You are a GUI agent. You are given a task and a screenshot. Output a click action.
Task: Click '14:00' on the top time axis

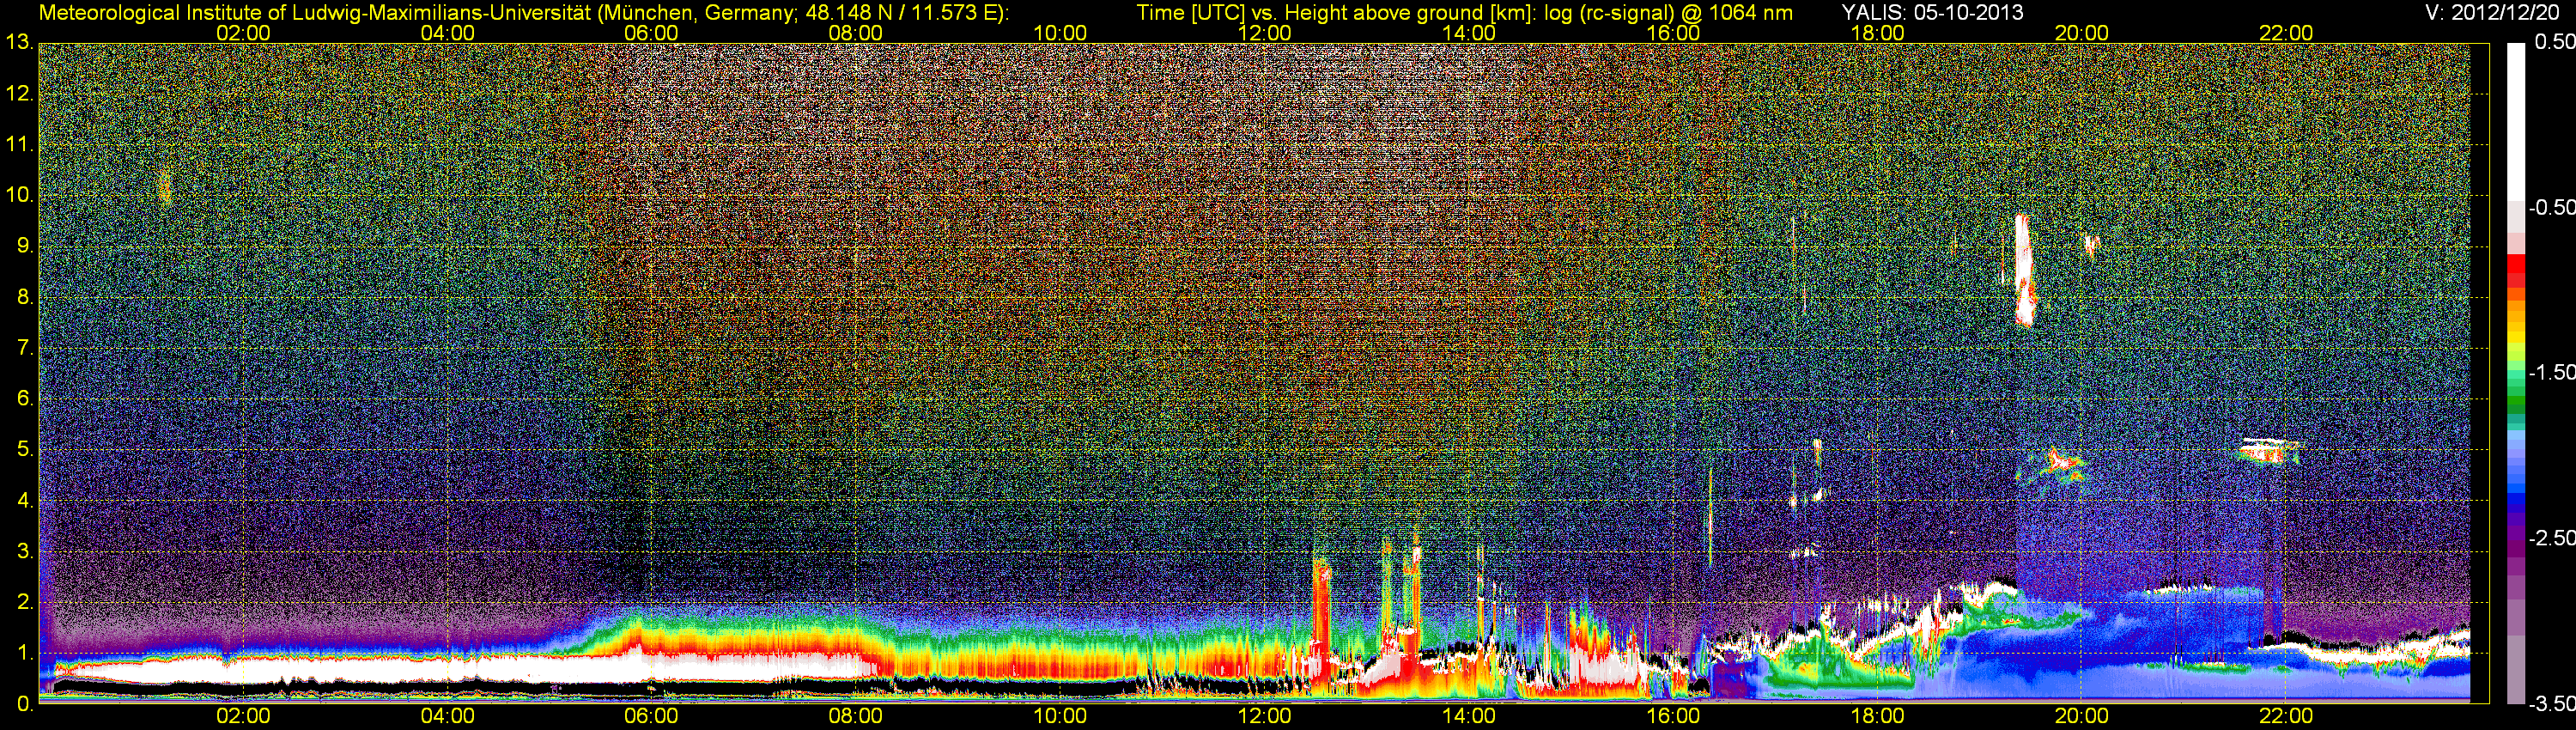(1469, 33)
